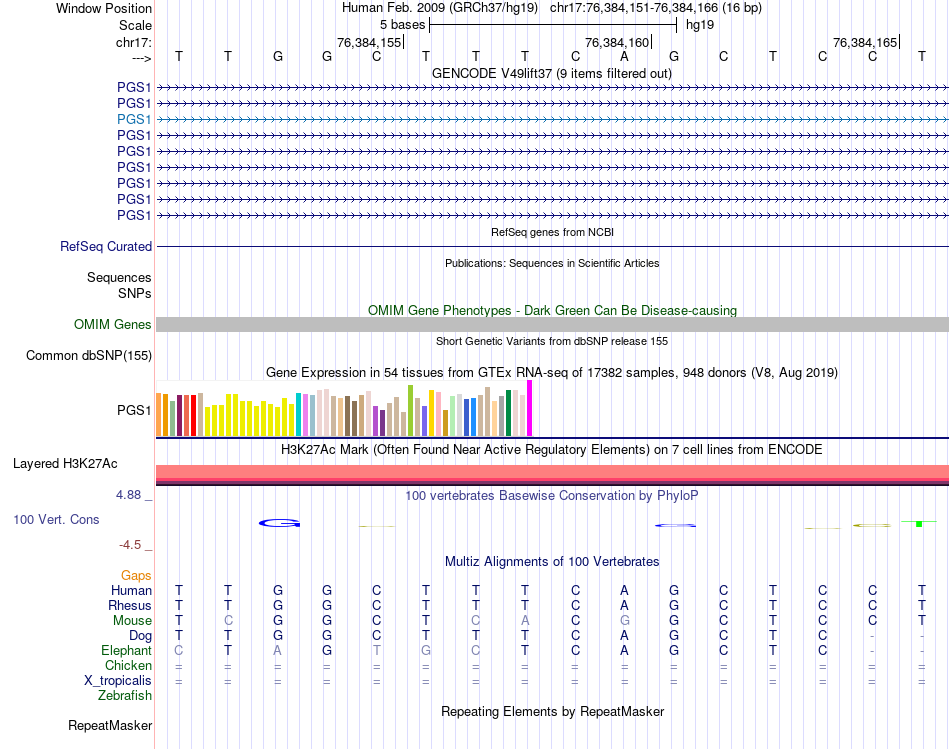Open Short Genetic Variants from dbSNP release 155
This screenshot has width=950, height=749.
[552, 341]
